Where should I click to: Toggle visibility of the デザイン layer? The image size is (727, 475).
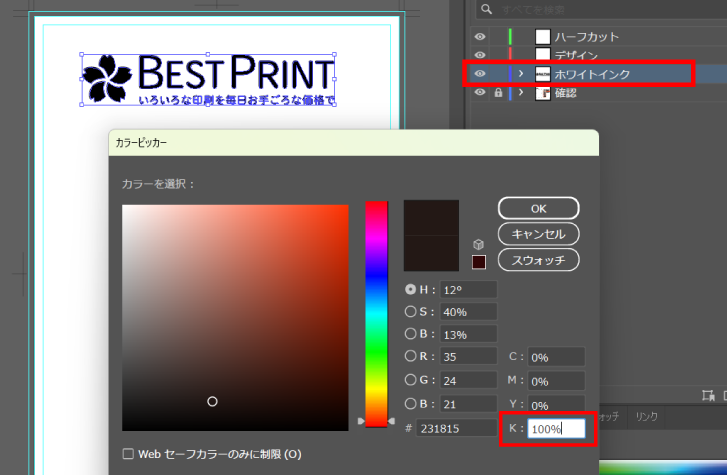point(480,55)
